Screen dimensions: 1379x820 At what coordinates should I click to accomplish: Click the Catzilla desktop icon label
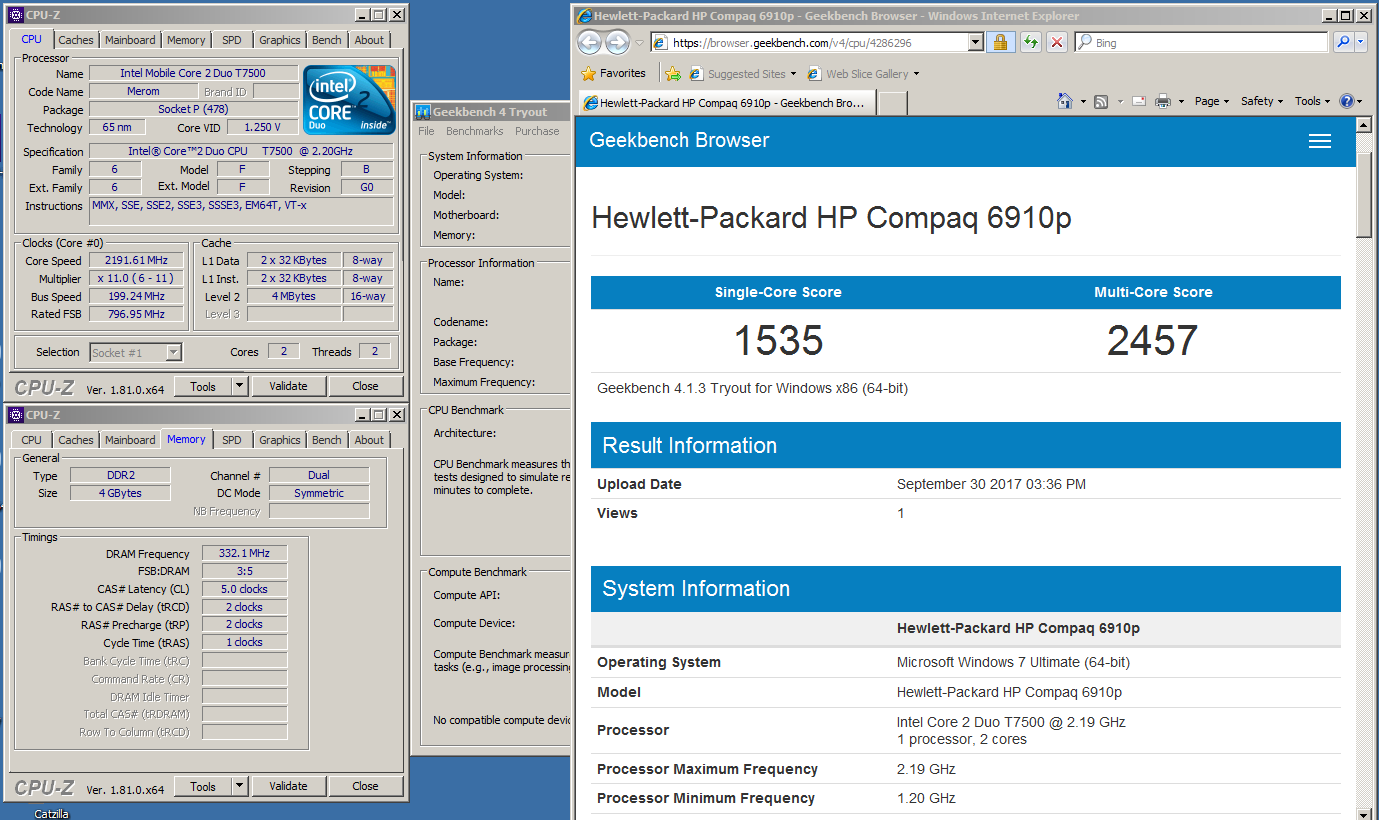(50, 814)
